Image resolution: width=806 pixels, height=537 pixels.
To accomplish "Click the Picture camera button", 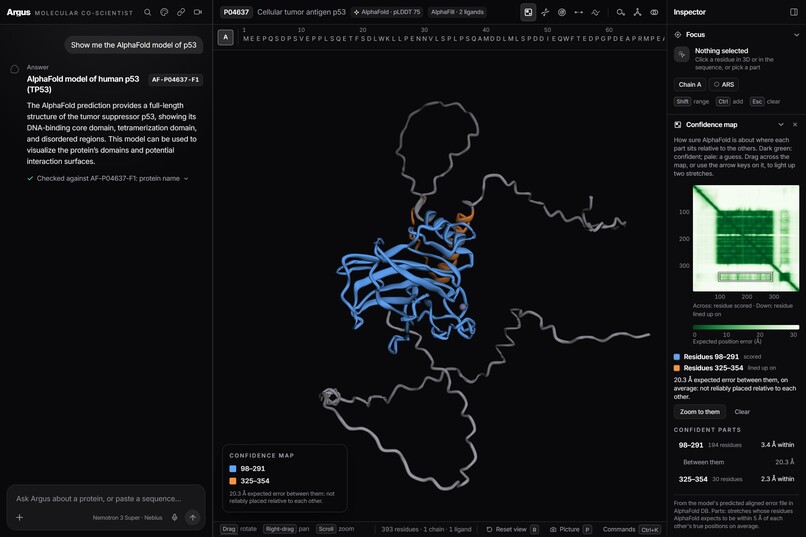I will (x=571, y=529).
